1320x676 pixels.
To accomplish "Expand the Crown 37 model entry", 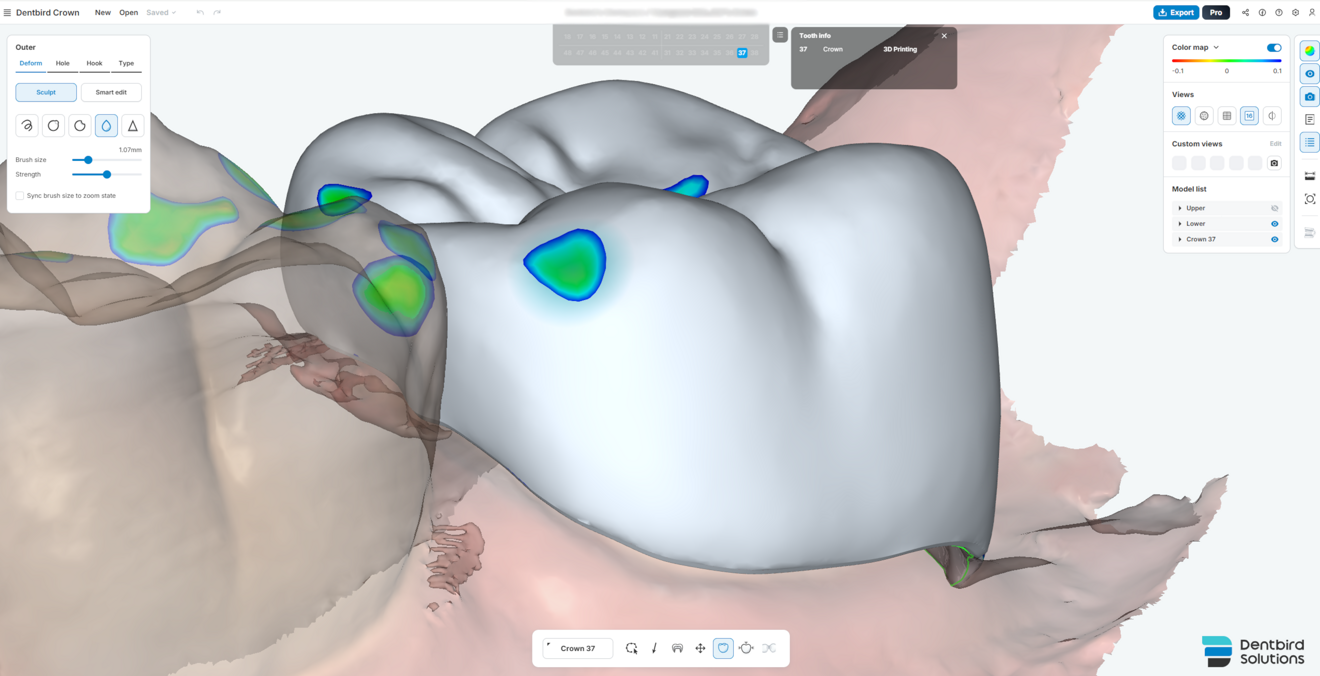I will click(x=1181, y=238).
